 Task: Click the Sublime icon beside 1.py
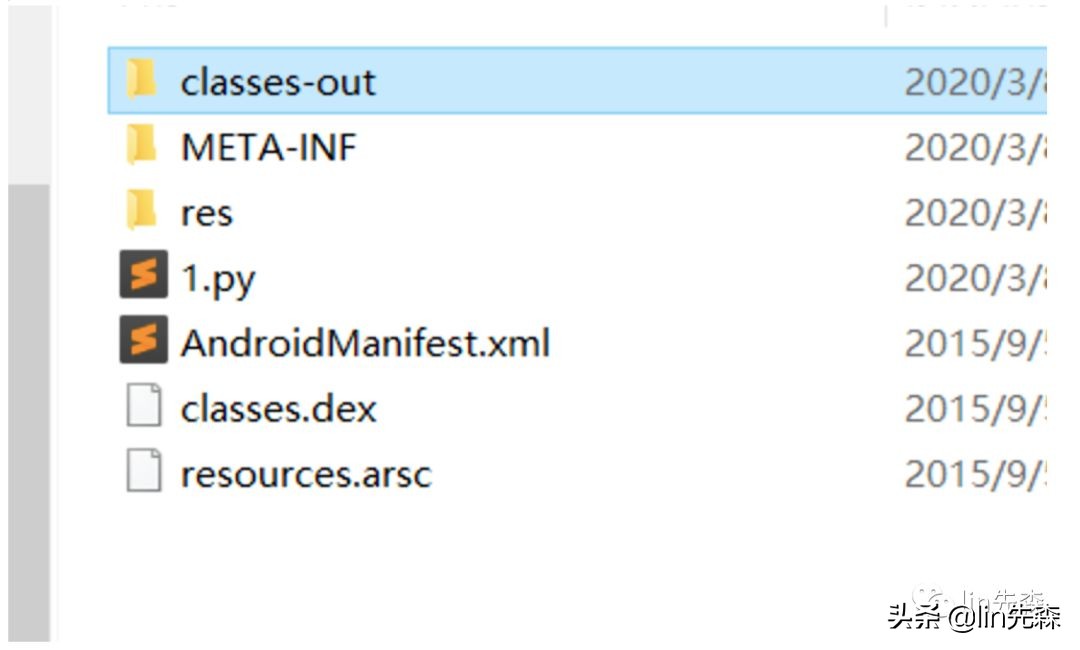143,277
